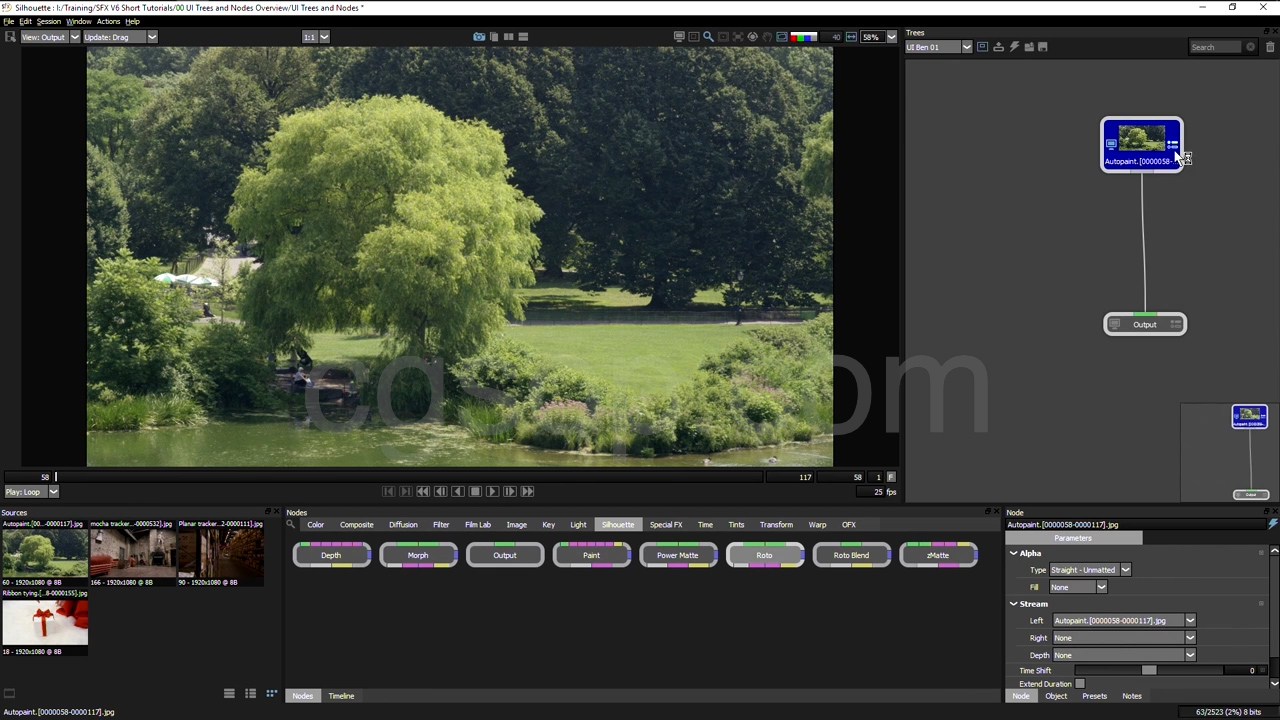The width and height of the screenshot is (1280, 720).
Task: Collapse the Alpha section
Action: (1013, 553)
